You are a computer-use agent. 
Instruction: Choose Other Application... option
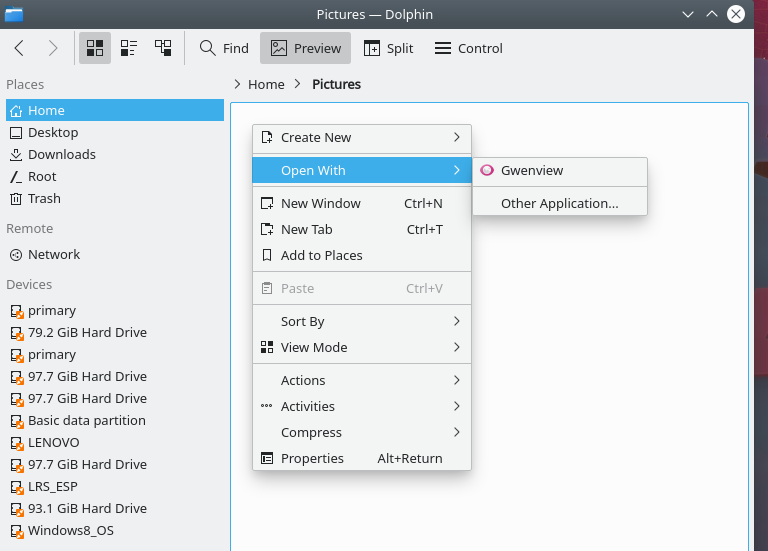point(560,203)
